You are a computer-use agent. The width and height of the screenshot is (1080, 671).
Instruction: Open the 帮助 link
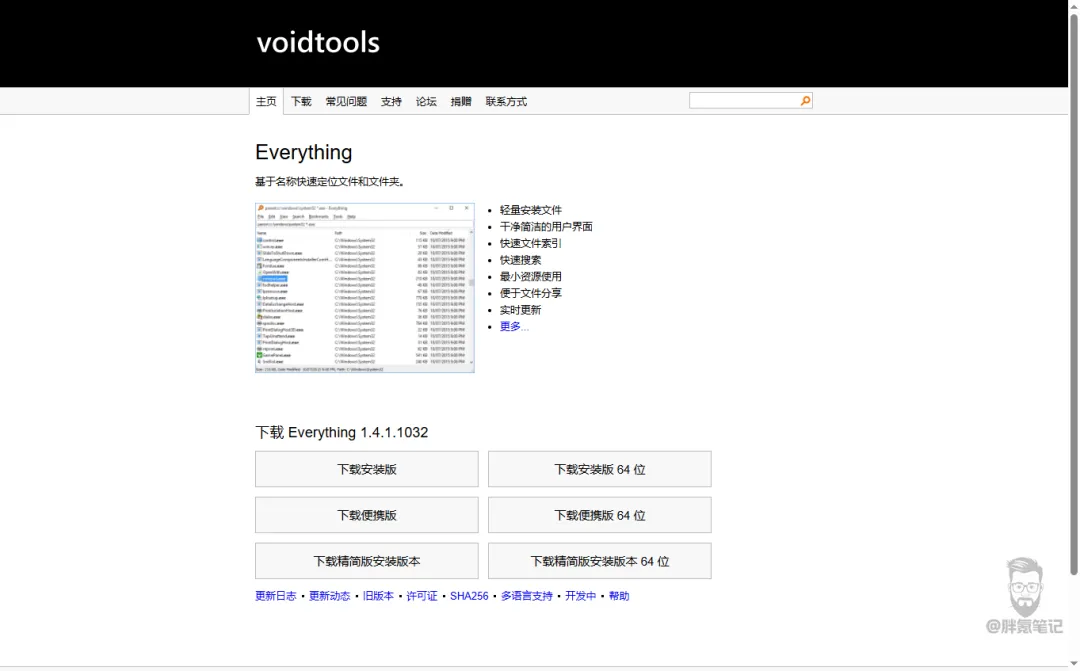coord(619,596)
